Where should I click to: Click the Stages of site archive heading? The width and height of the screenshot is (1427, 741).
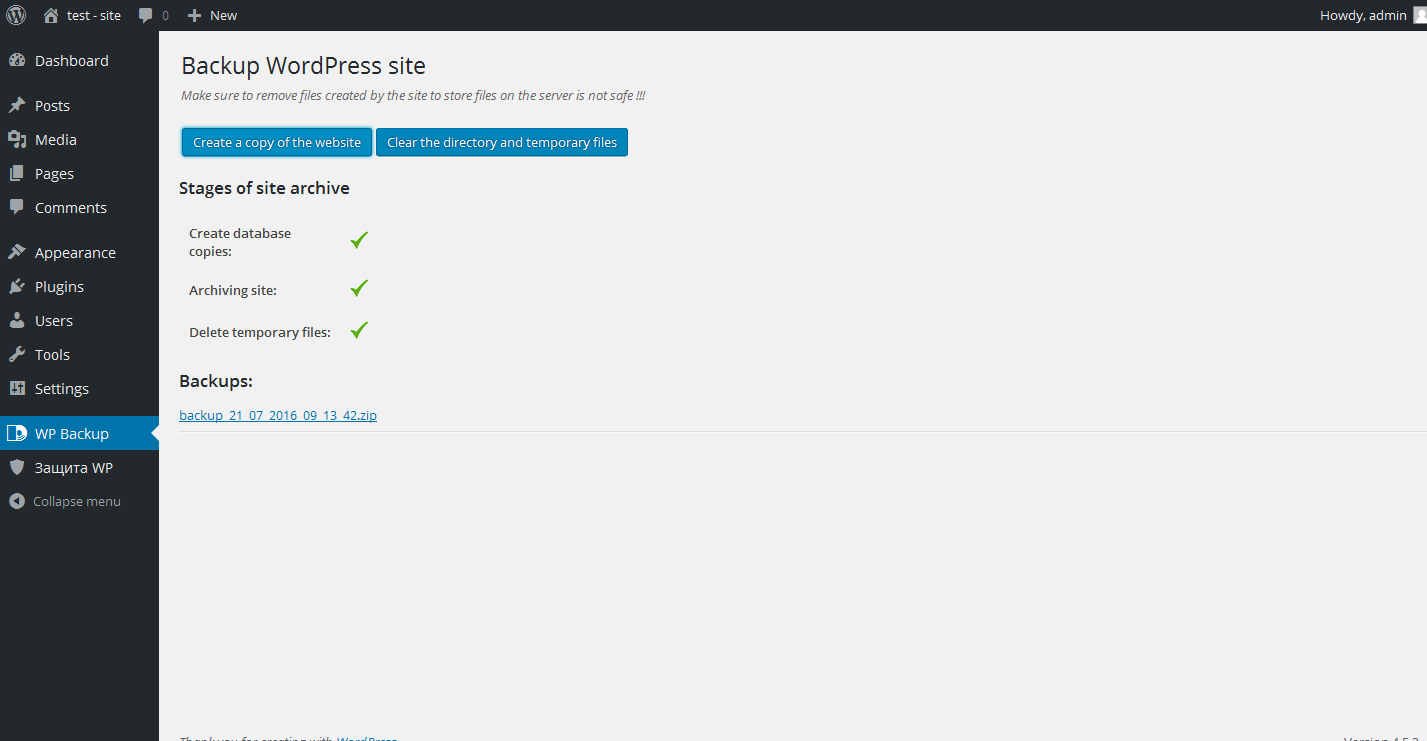click(x=264, y=188)
